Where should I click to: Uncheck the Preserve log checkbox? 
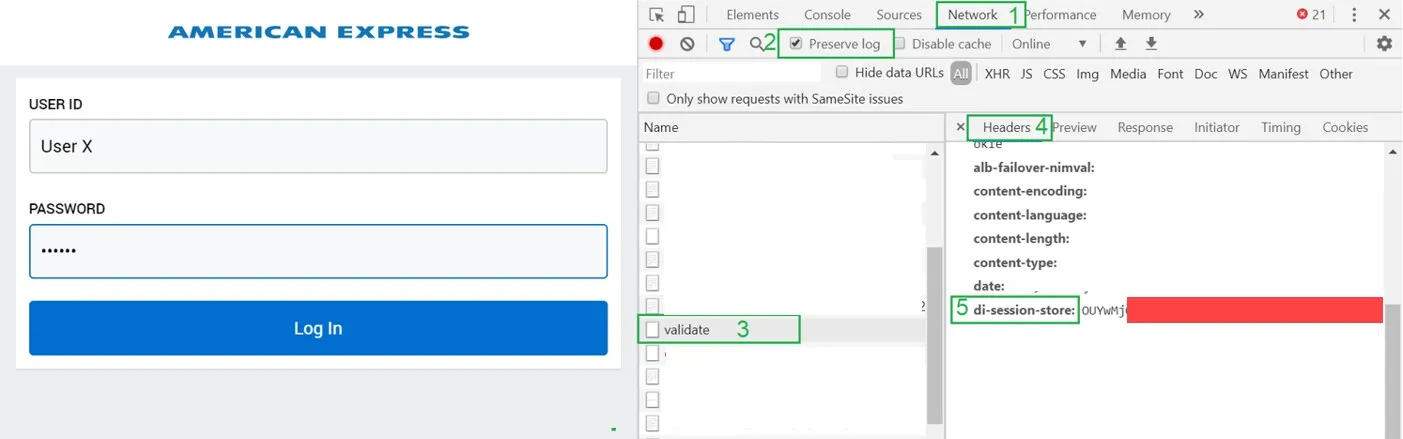(x=796, y=44)
